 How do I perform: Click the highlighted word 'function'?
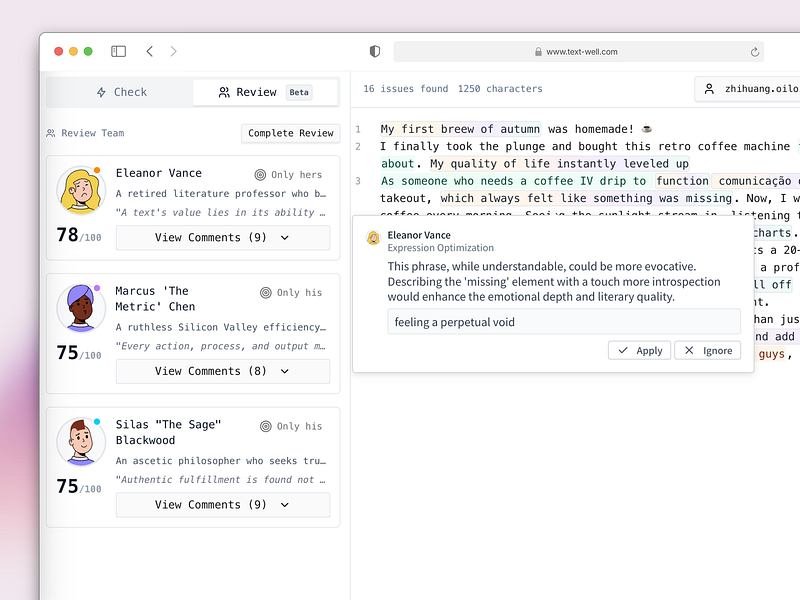click(x=682, y=181)
